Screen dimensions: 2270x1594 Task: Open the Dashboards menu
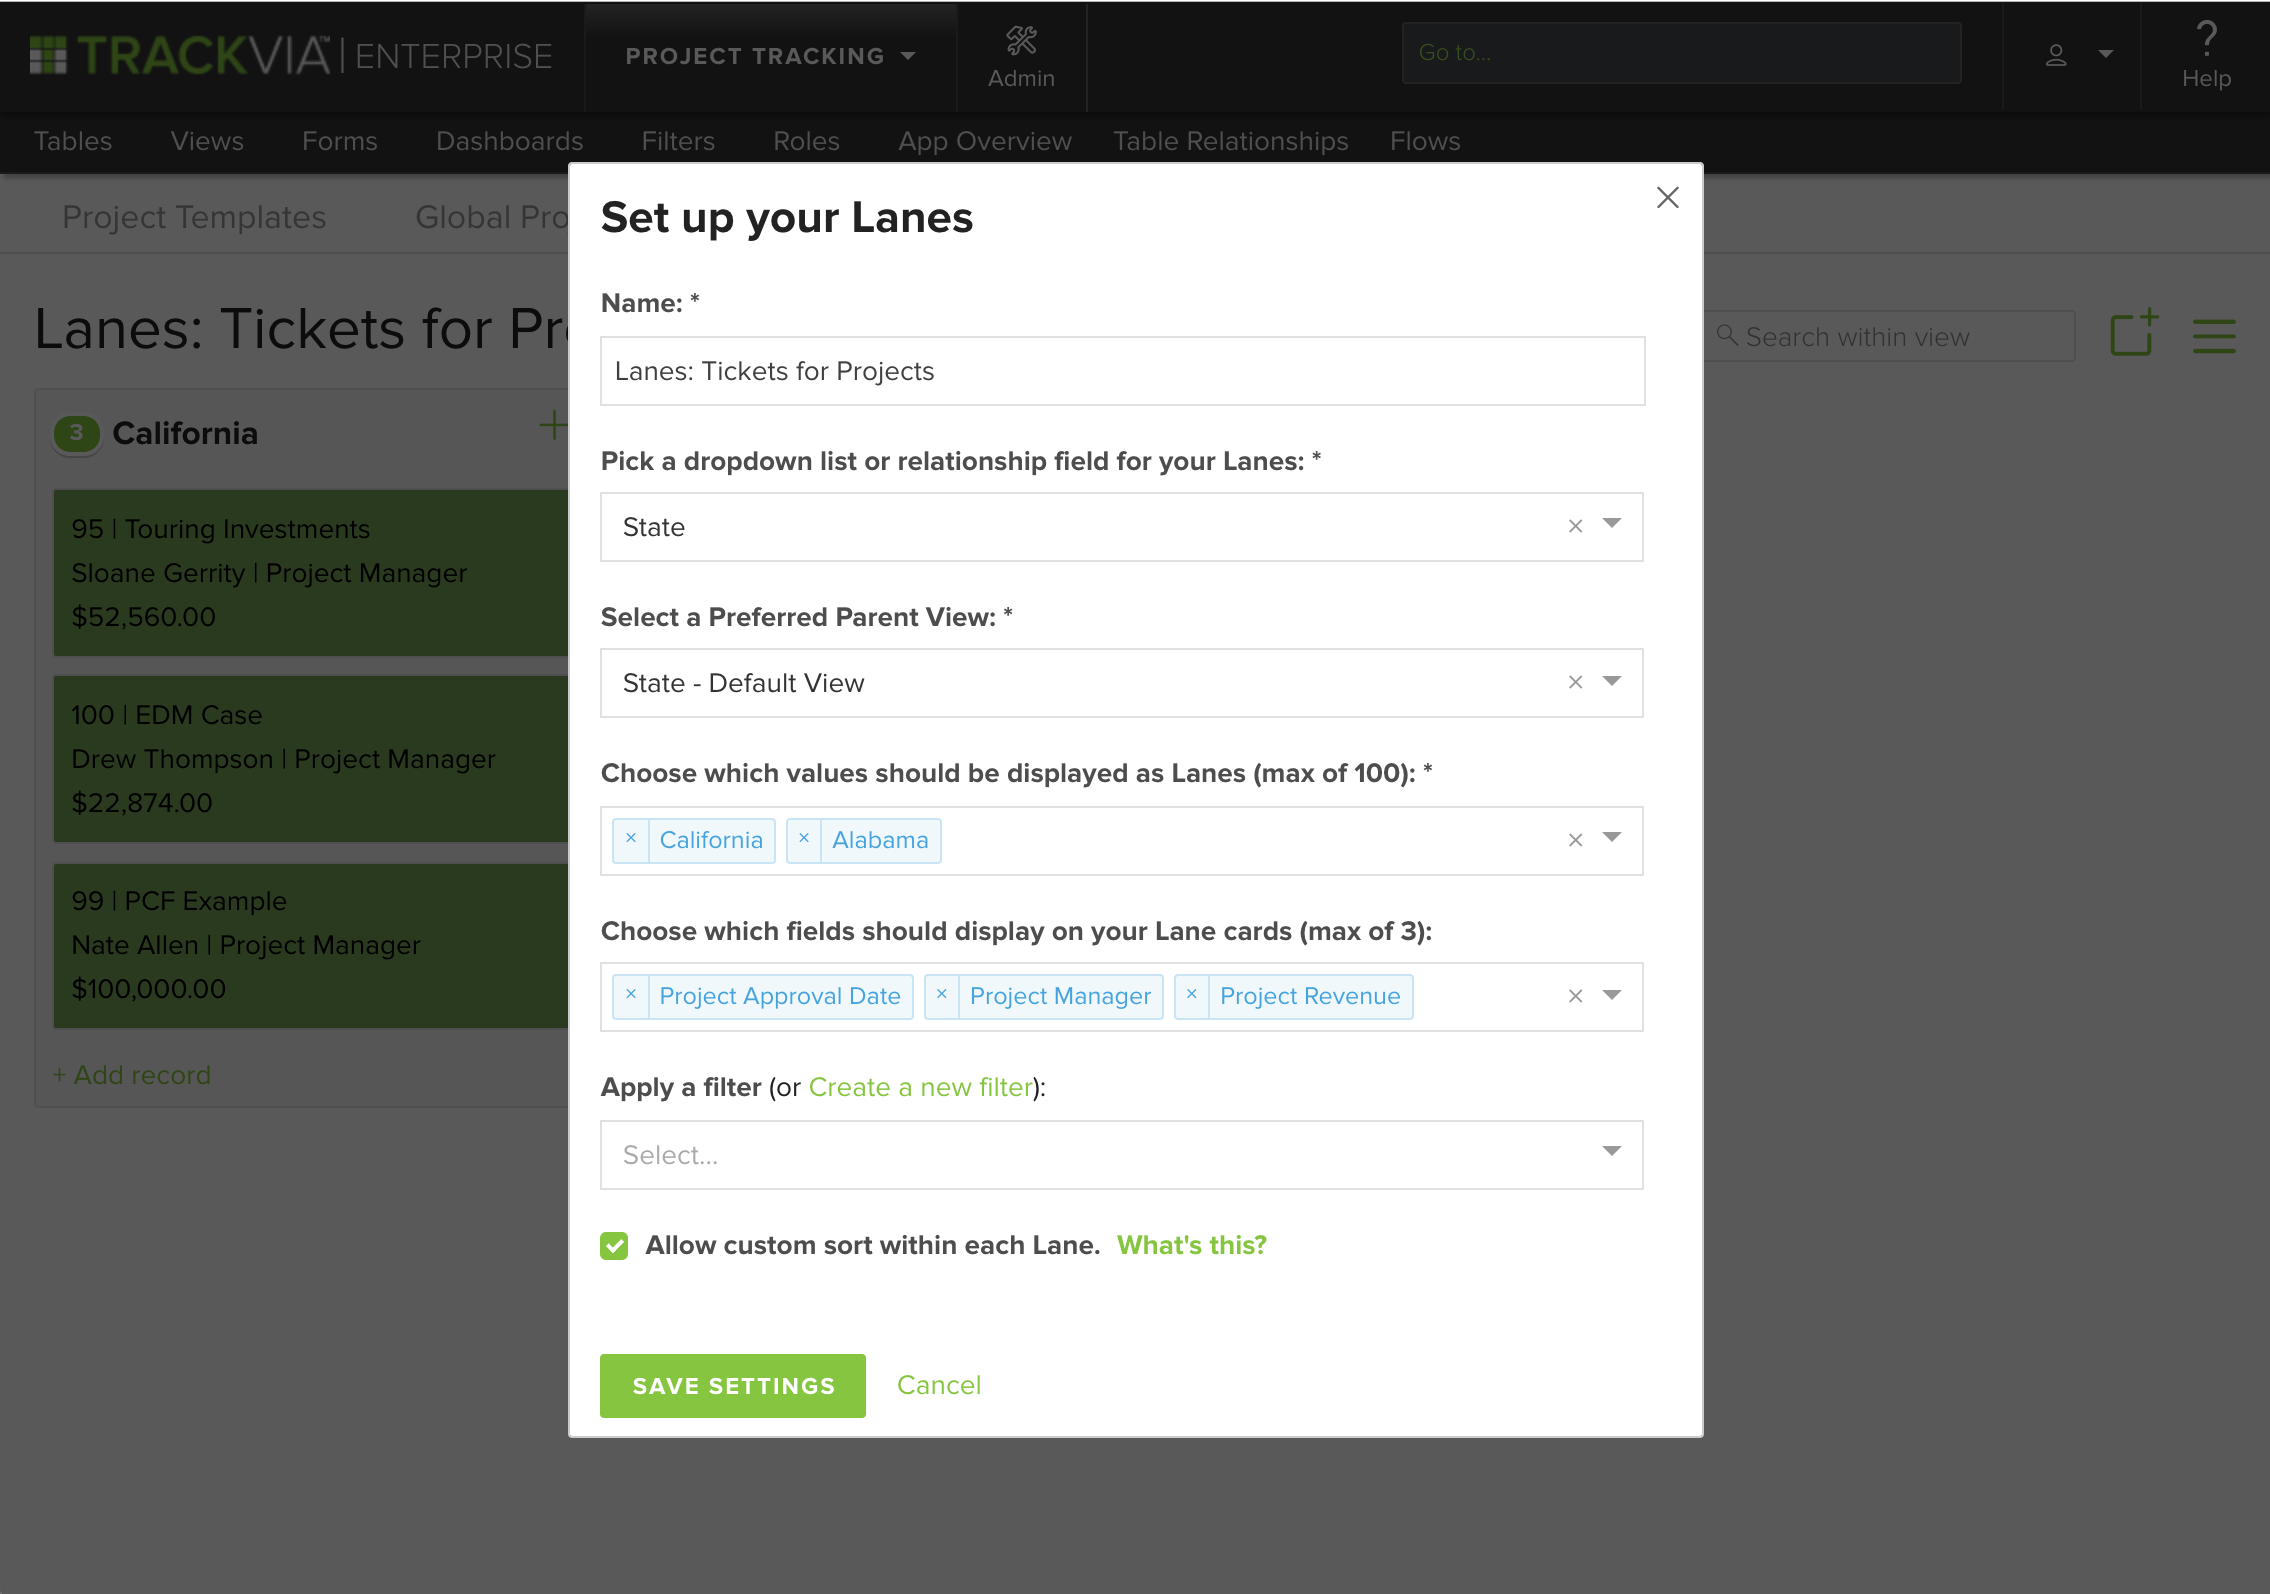510,141
